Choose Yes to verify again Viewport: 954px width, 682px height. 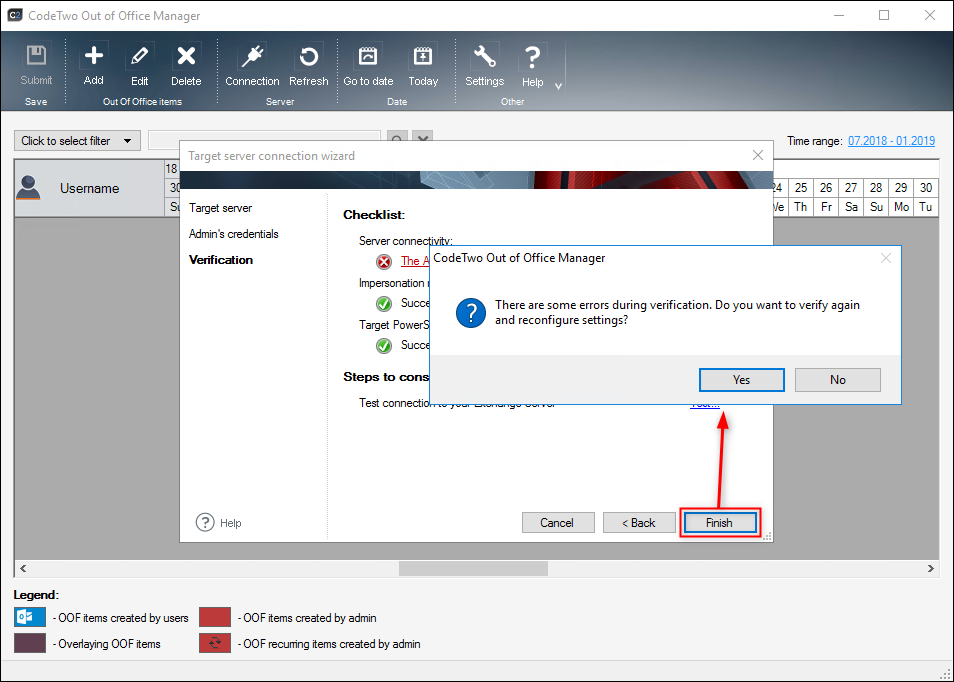click(742, 380)
